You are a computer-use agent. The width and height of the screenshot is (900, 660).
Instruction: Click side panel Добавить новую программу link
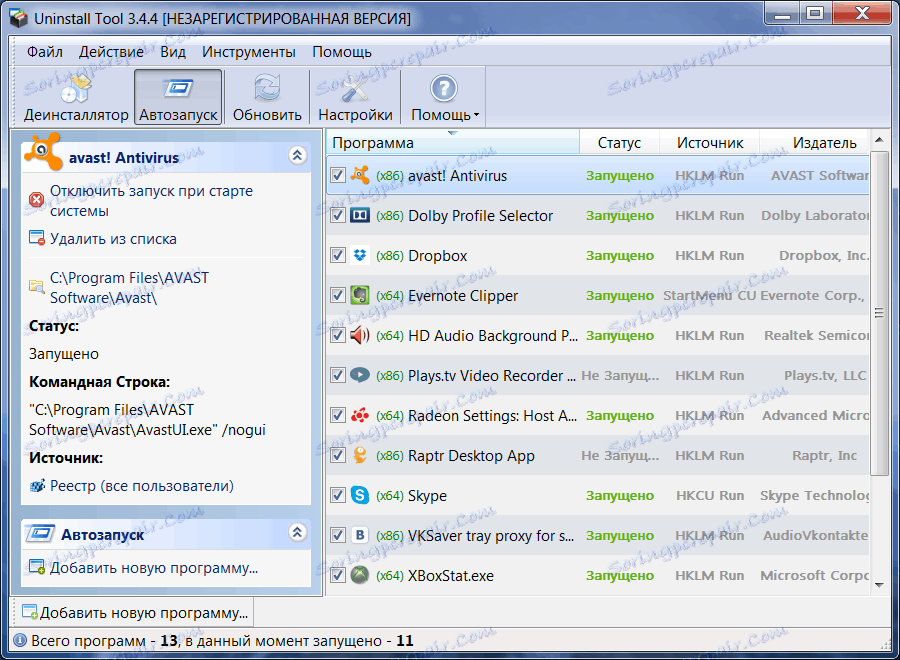point(154,568)
